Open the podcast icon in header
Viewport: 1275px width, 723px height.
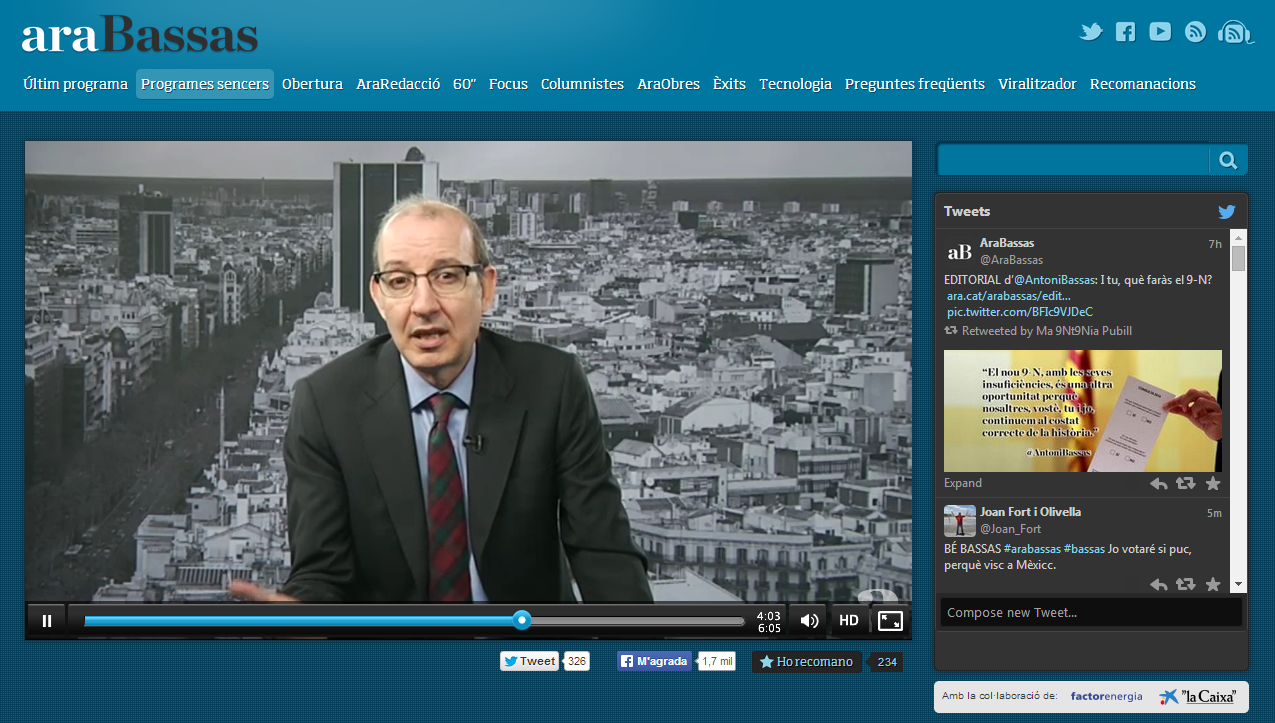1235,32
